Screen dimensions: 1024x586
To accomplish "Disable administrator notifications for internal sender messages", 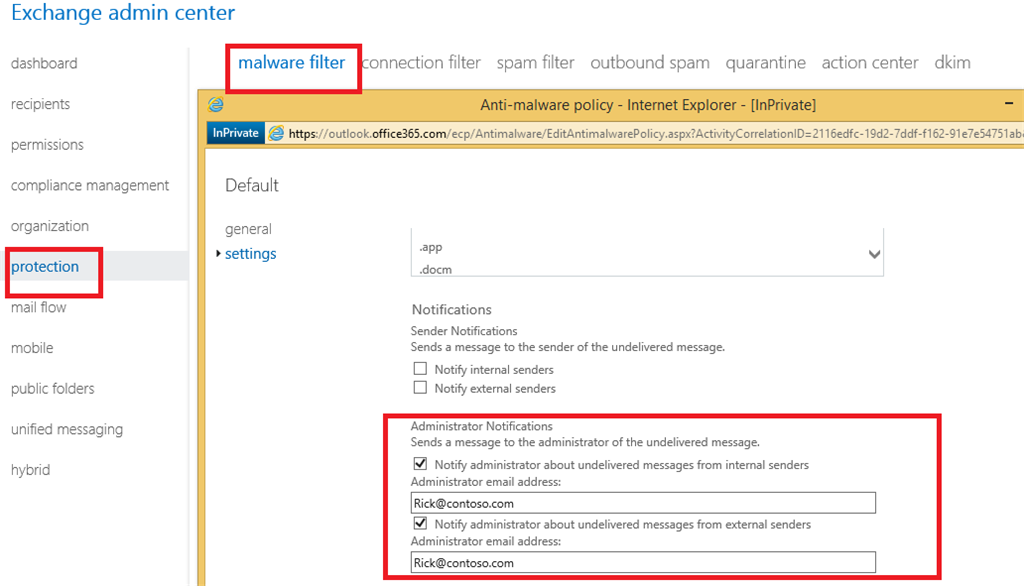I will (x=421, y=463).
